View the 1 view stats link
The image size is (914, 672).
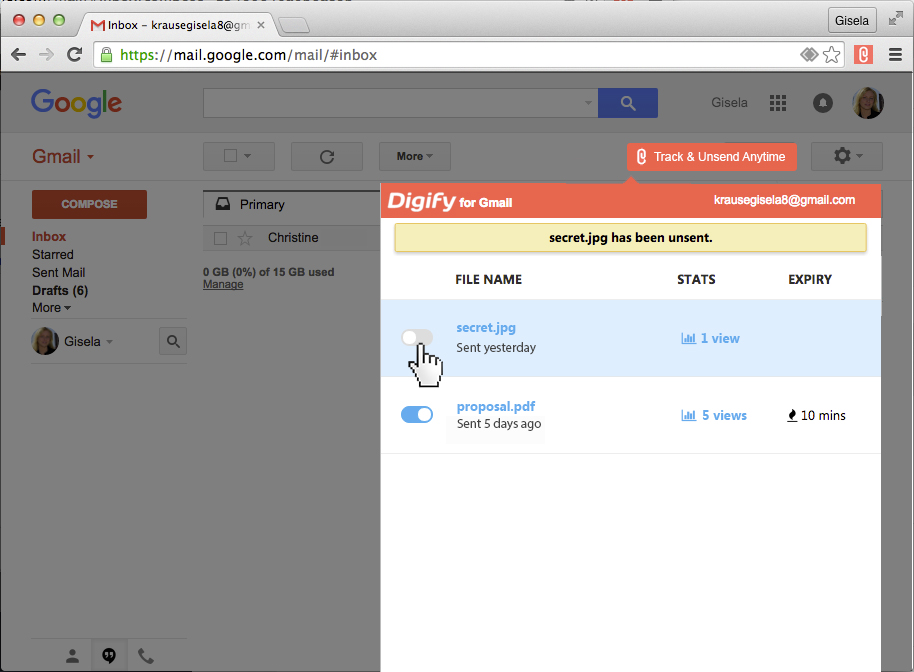click(720, 339)
